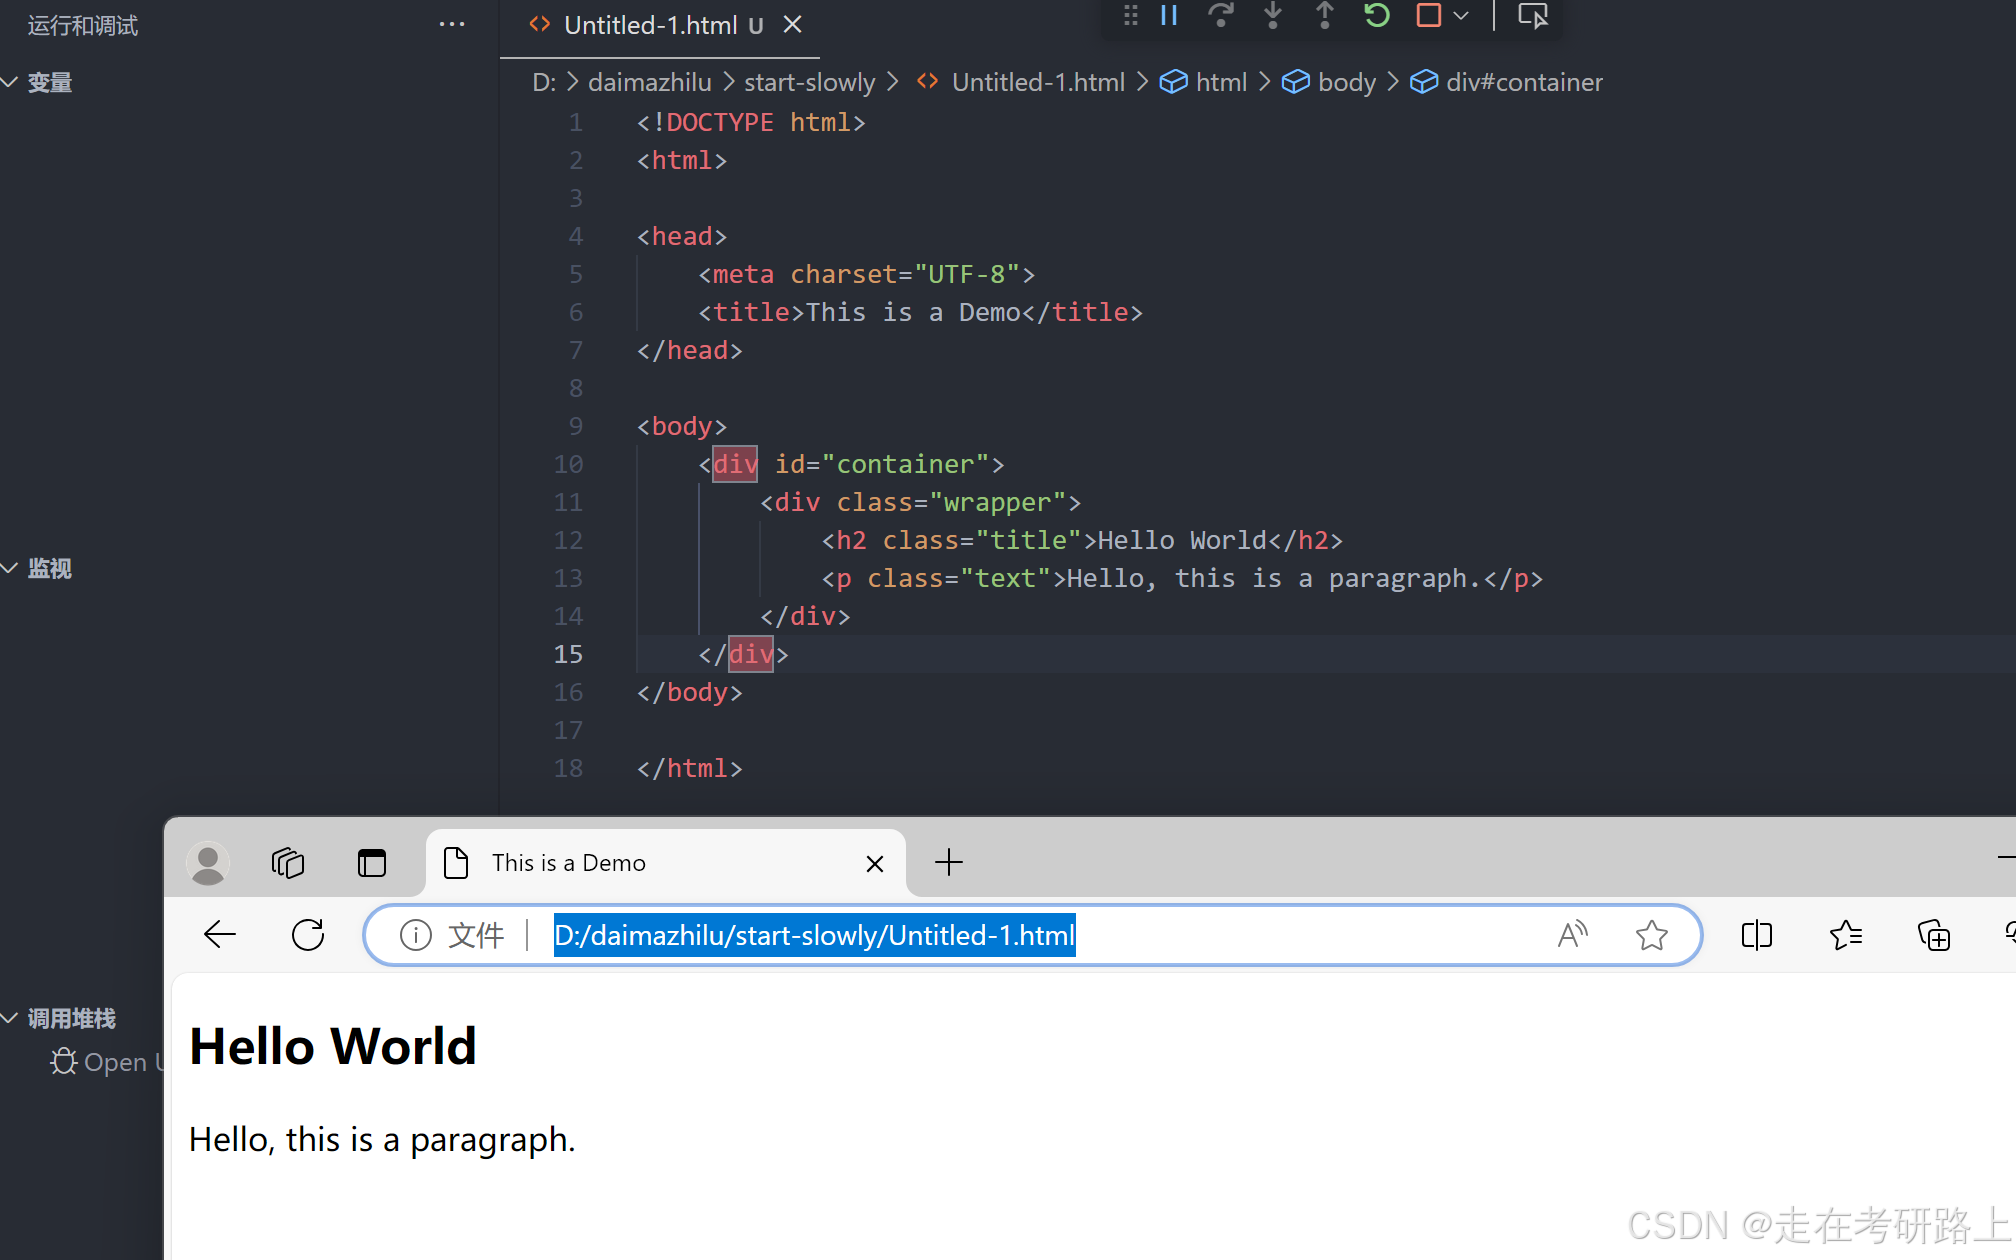
Task: Switch to the Untitled-1.html editor tab
Action: click(x=650, y=25)
